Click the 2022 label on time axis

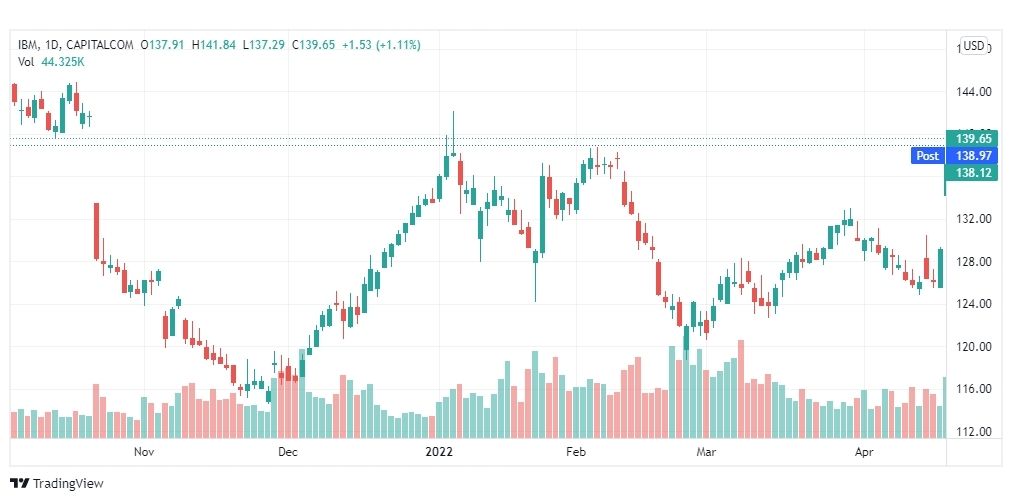tap(439, 452)
